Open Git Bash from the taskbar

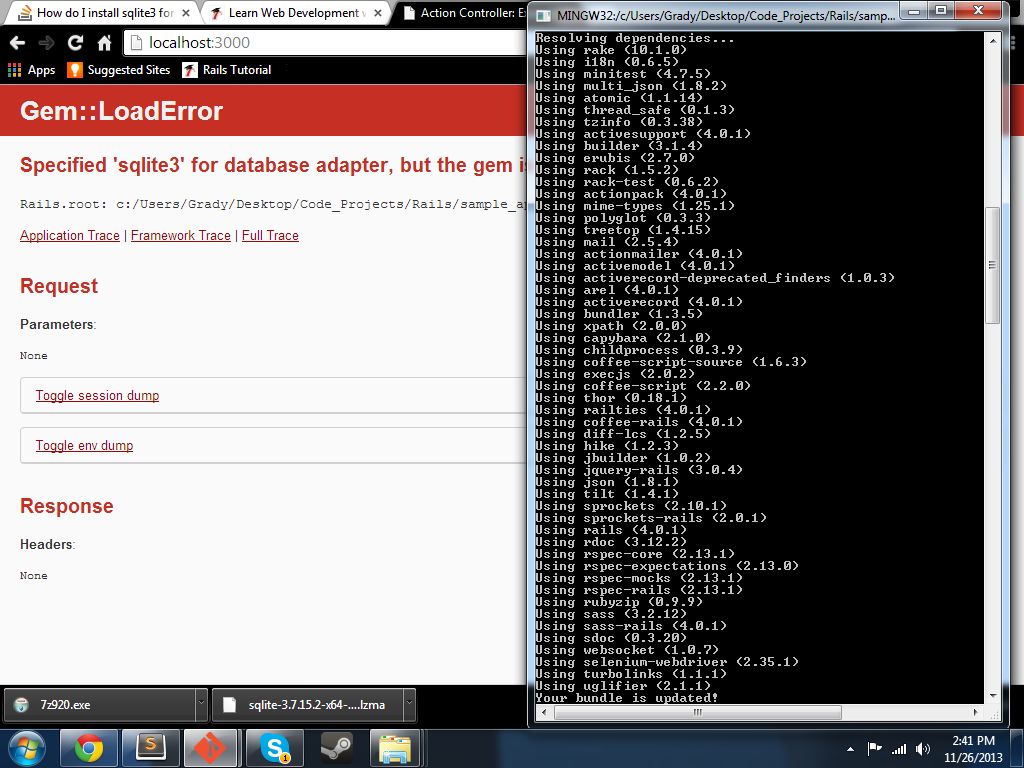click(212, 748)
